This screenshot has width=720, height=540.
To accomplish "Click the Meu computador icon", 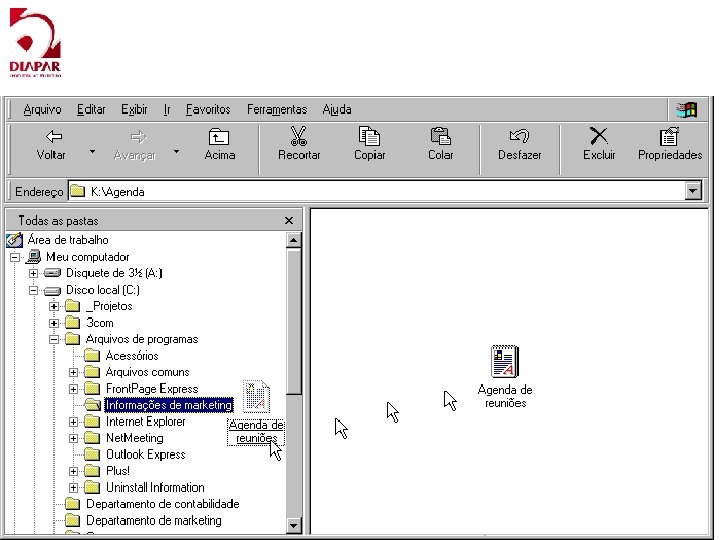I will [34, 256].
